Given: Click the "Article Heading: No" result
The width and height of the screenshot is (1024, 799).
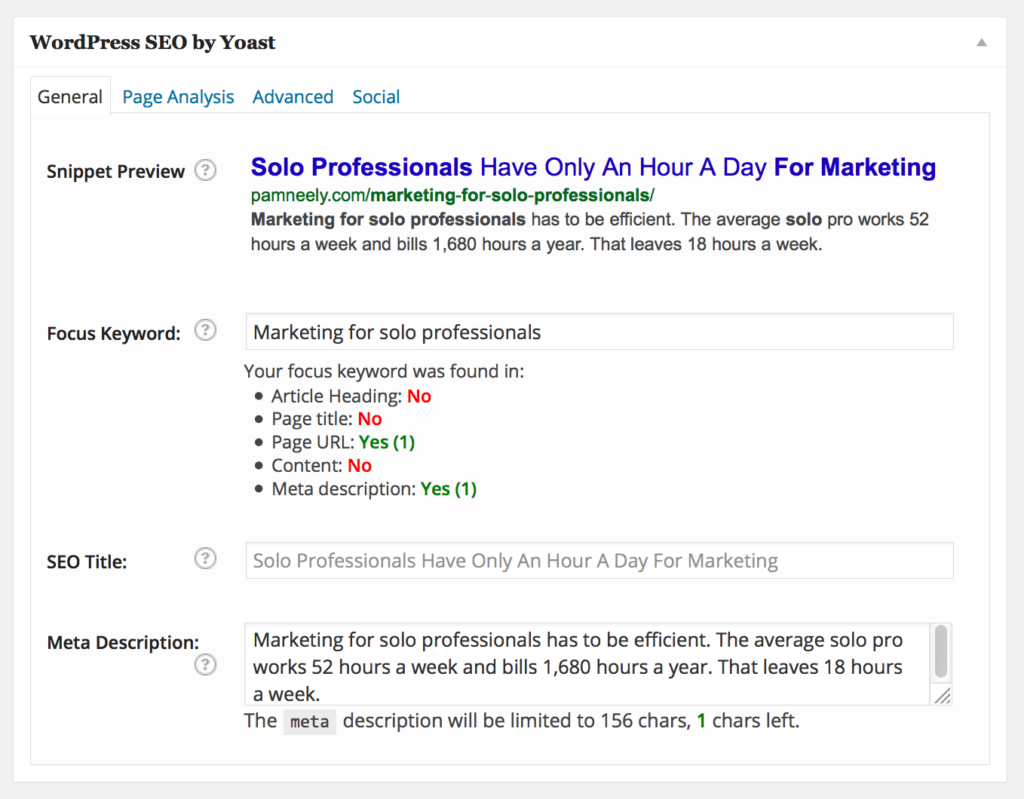Looking at the screenshot, I should [x=351, y=396].
